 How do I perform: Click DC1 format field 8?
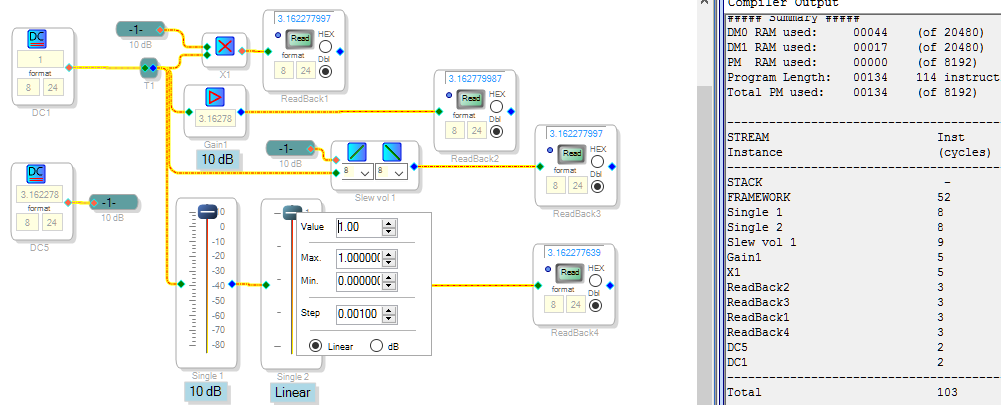point(29,86)
